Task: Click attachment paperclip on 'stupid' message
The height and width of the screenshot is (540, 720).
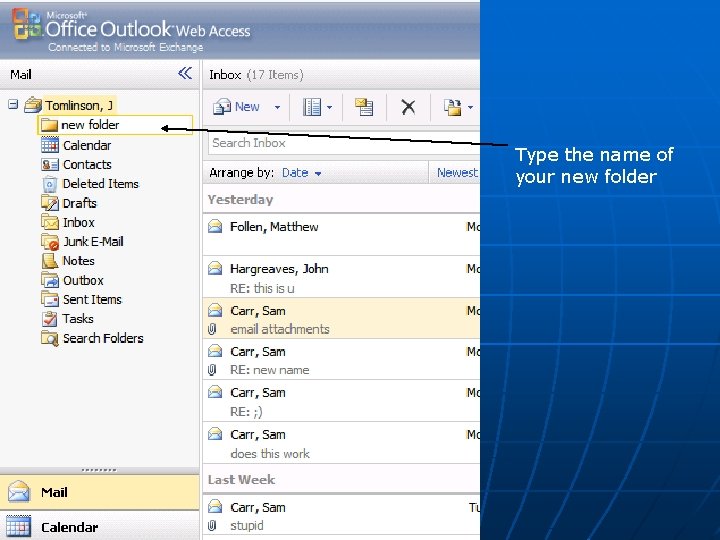Action: click(x=212, y=525)
